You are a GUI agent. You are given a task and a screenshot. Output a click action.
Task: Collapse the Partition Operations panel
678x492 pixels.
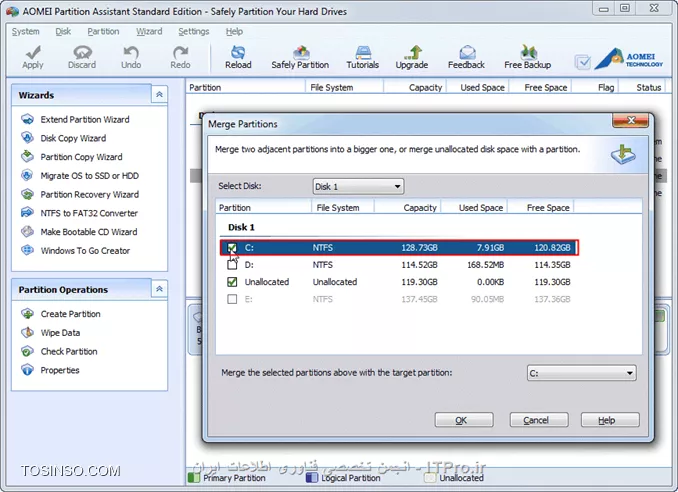tap(159, 289)
